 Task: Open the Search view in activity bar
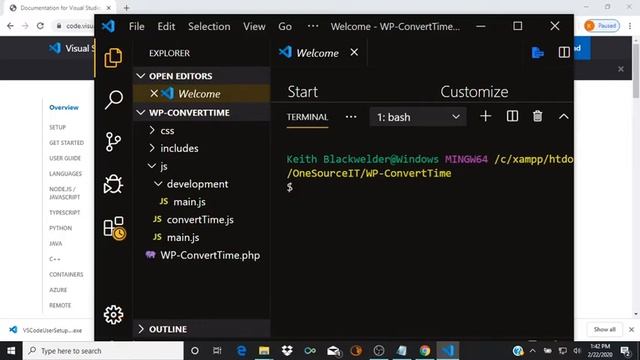pos(113,100)
